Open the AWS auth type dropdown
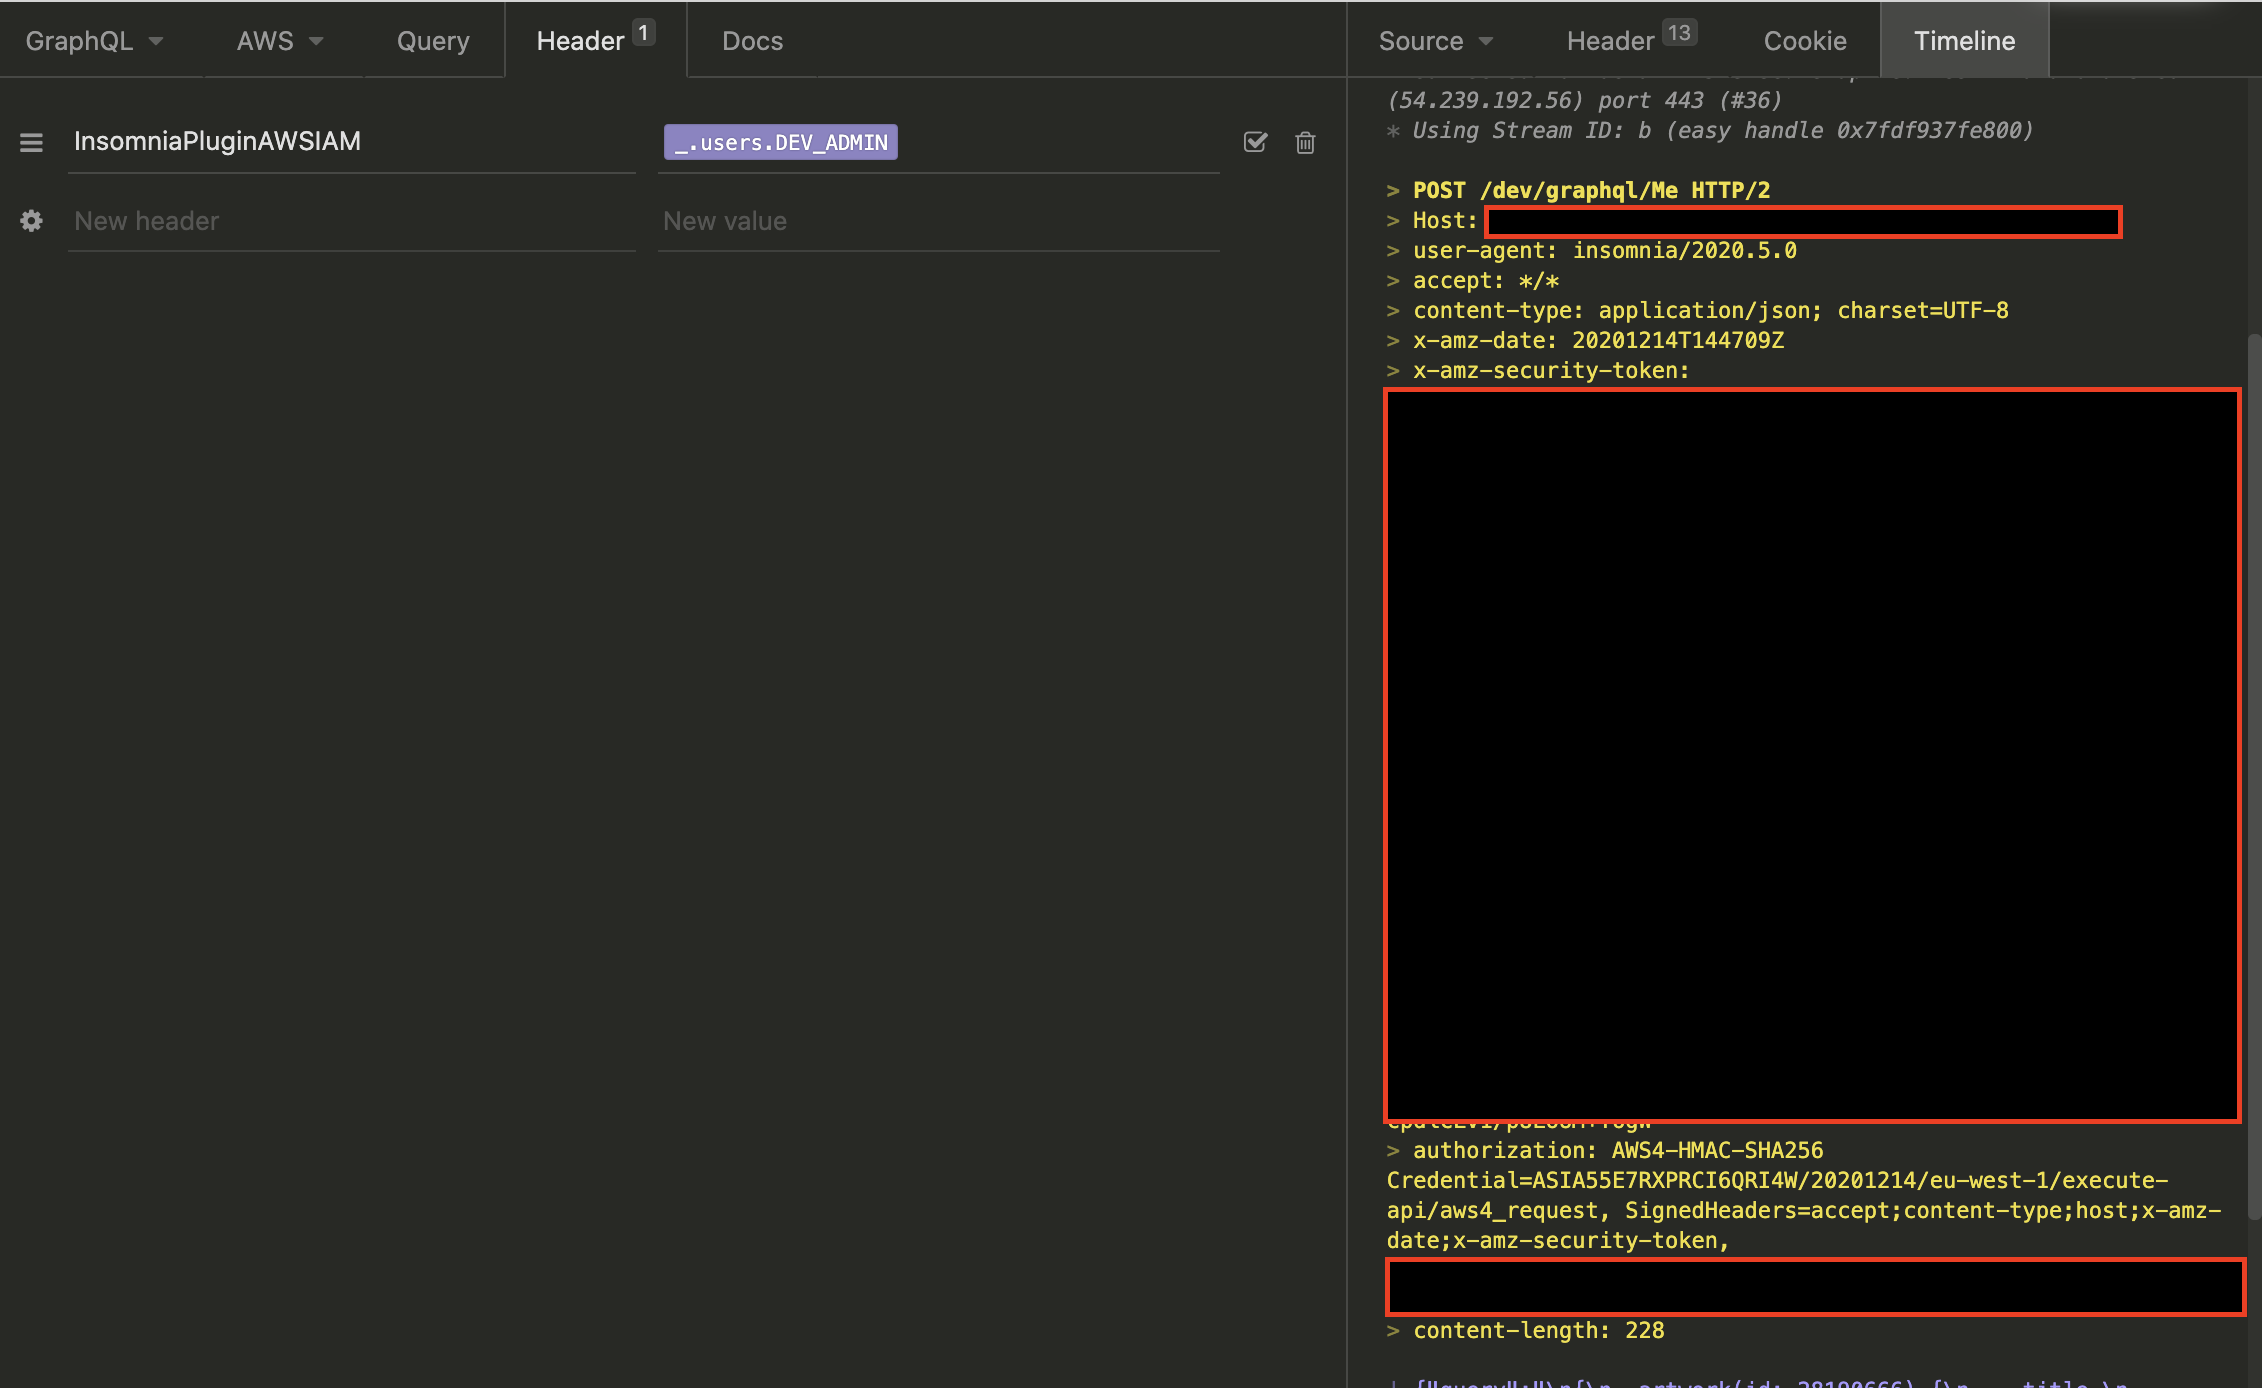This screenshot has height=1388, width=2262. (279, 41)
